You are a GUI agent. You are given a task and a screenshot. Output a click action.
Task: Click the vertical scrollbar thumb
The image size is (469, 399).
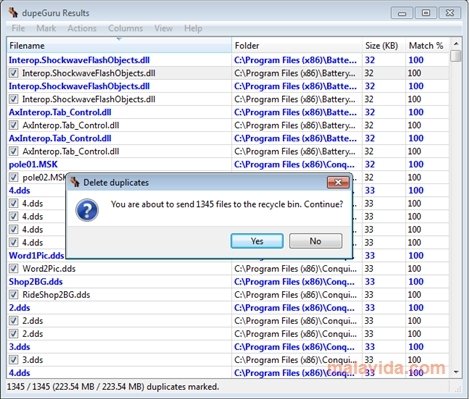pyautogui.click(x=456, y=56)
